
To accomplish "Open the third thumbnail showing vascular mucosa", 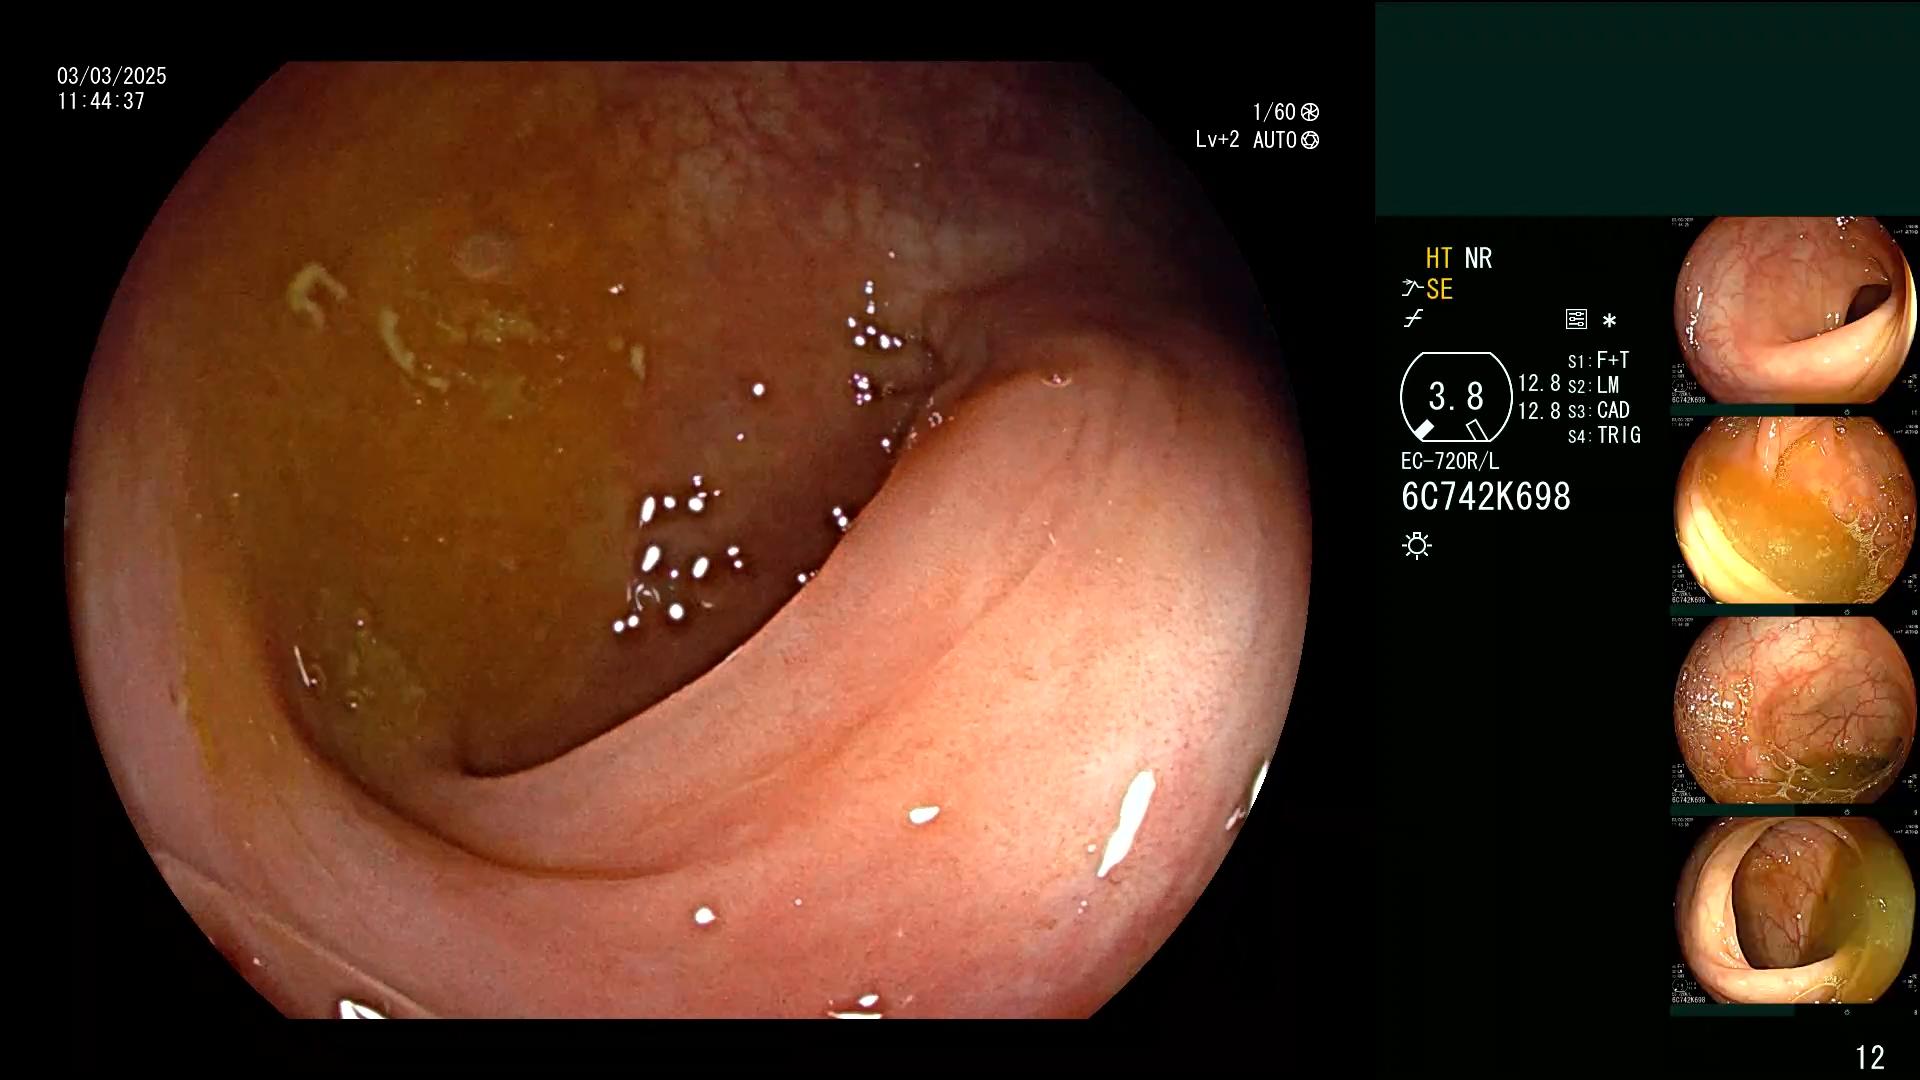I will (x=1795, y=711).
